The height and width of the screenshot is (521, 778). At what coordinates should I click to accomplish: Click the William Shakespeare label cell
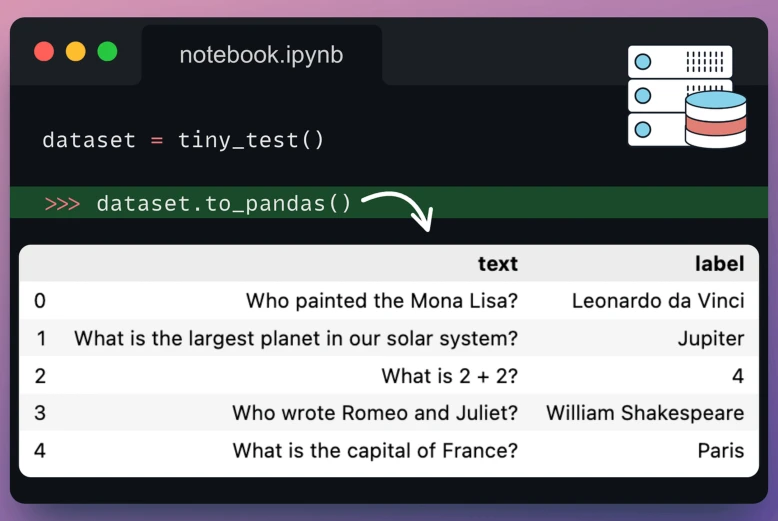(645, 413)
